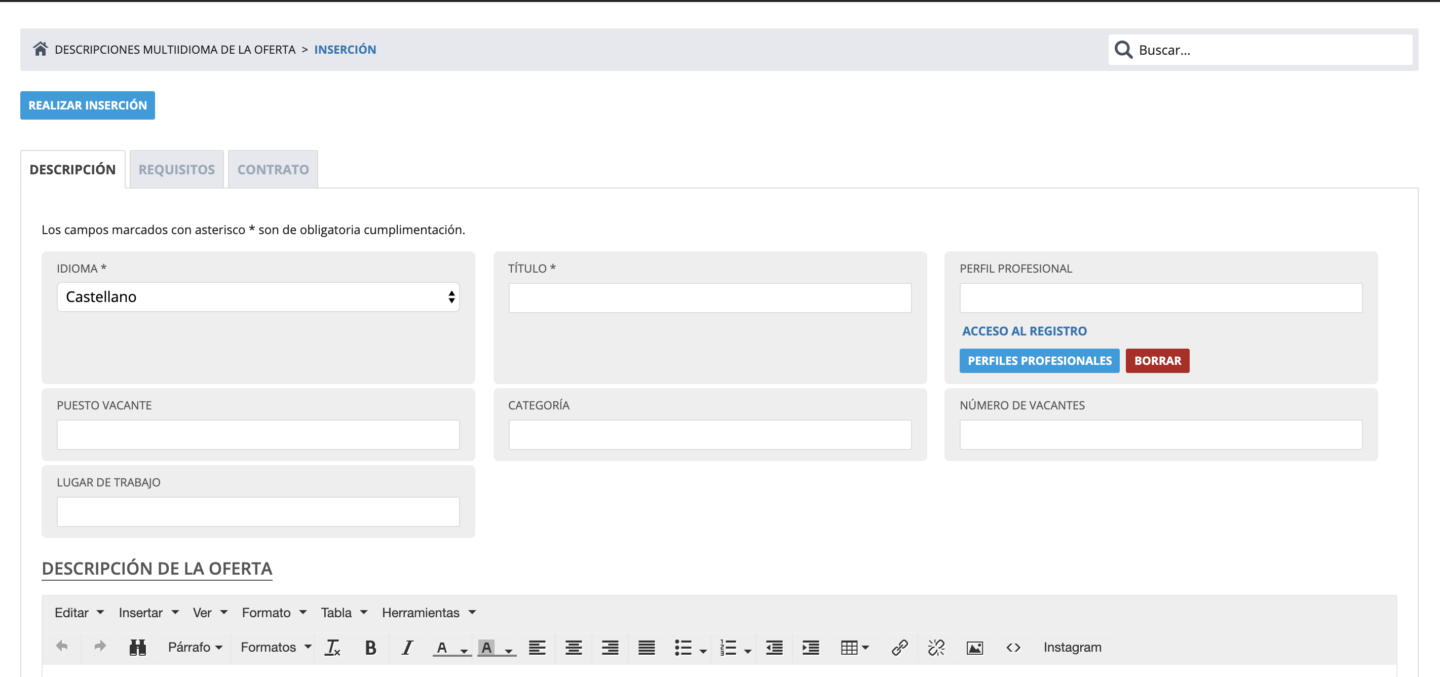Justify the text alignment
1440x677 pixels.
pos(647,648)
